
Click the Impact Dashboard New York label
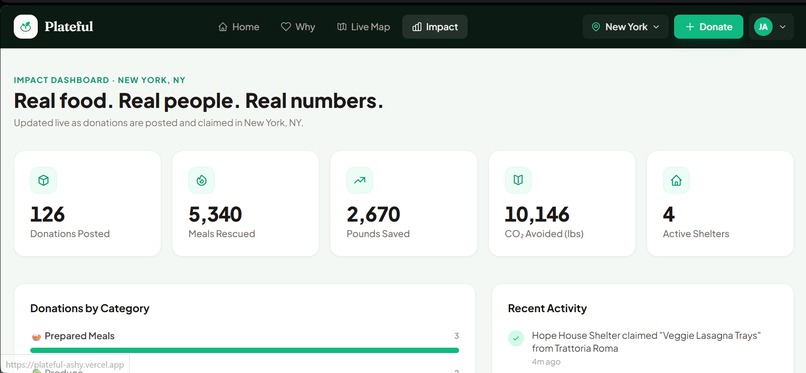tap(100, 80)
